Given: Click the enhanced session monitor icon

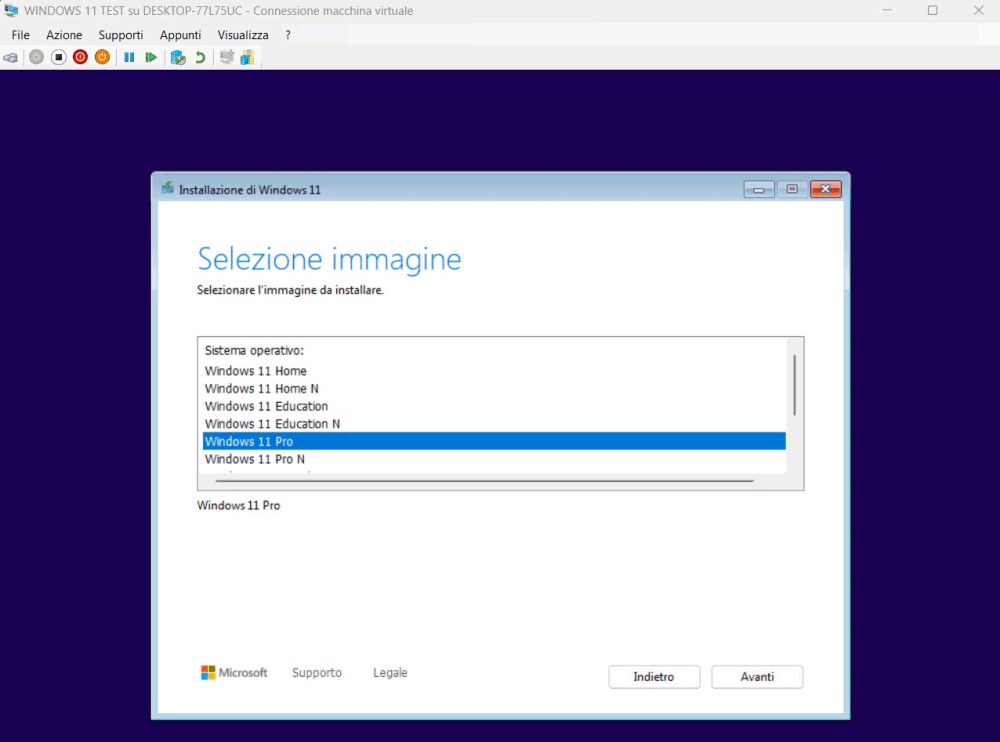Looking at the screenshot, I should [226, 57].
